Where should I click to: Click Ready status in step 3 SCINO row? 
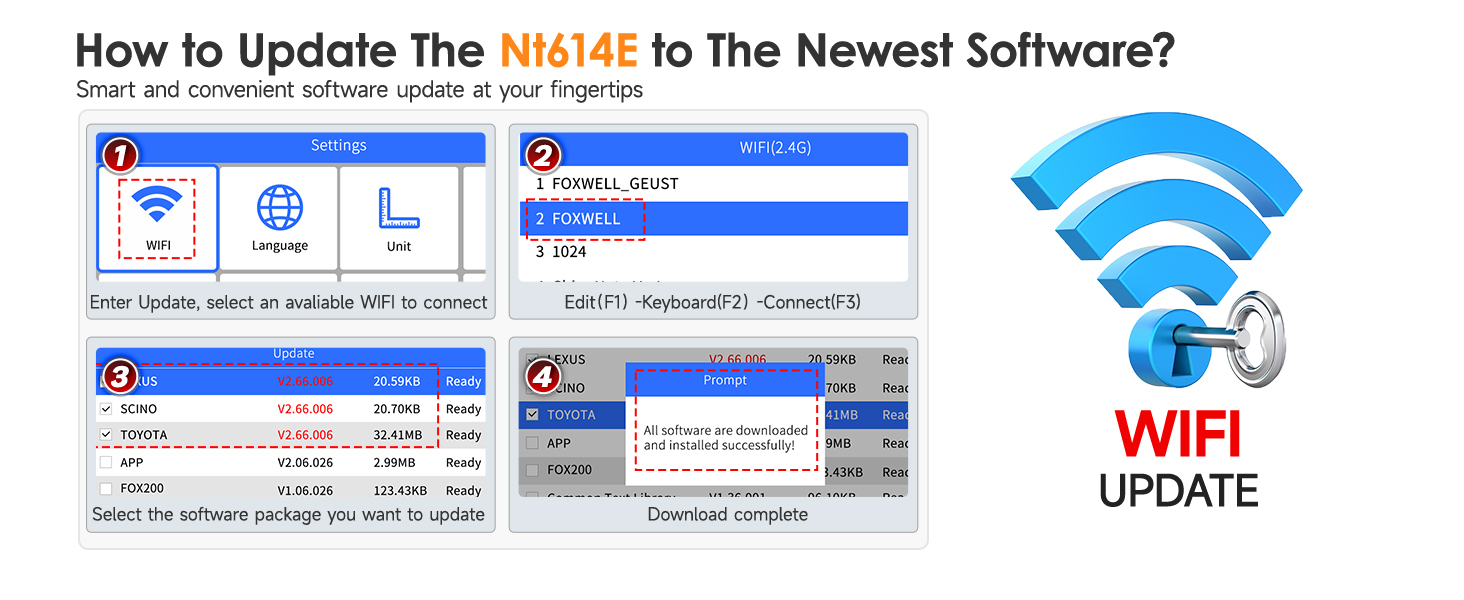(464, 409)
